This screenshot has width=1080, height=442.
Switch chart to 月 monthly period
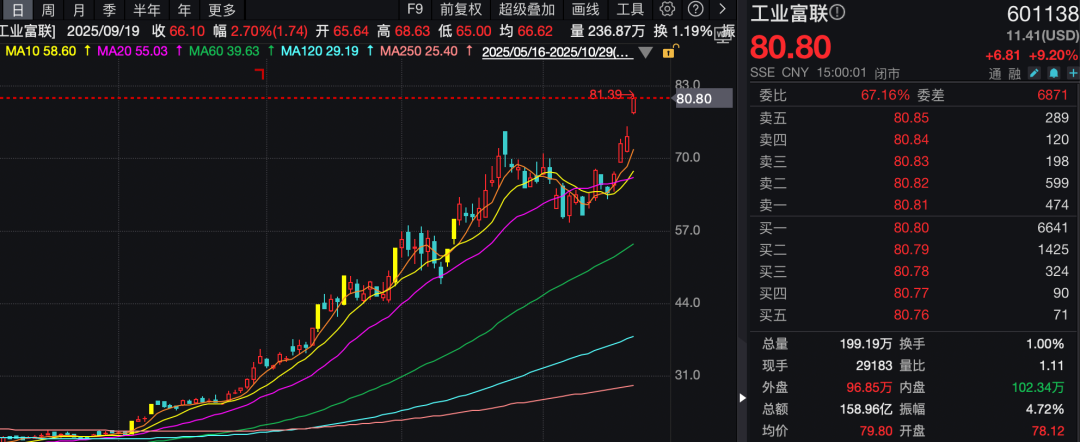[78, 10]
